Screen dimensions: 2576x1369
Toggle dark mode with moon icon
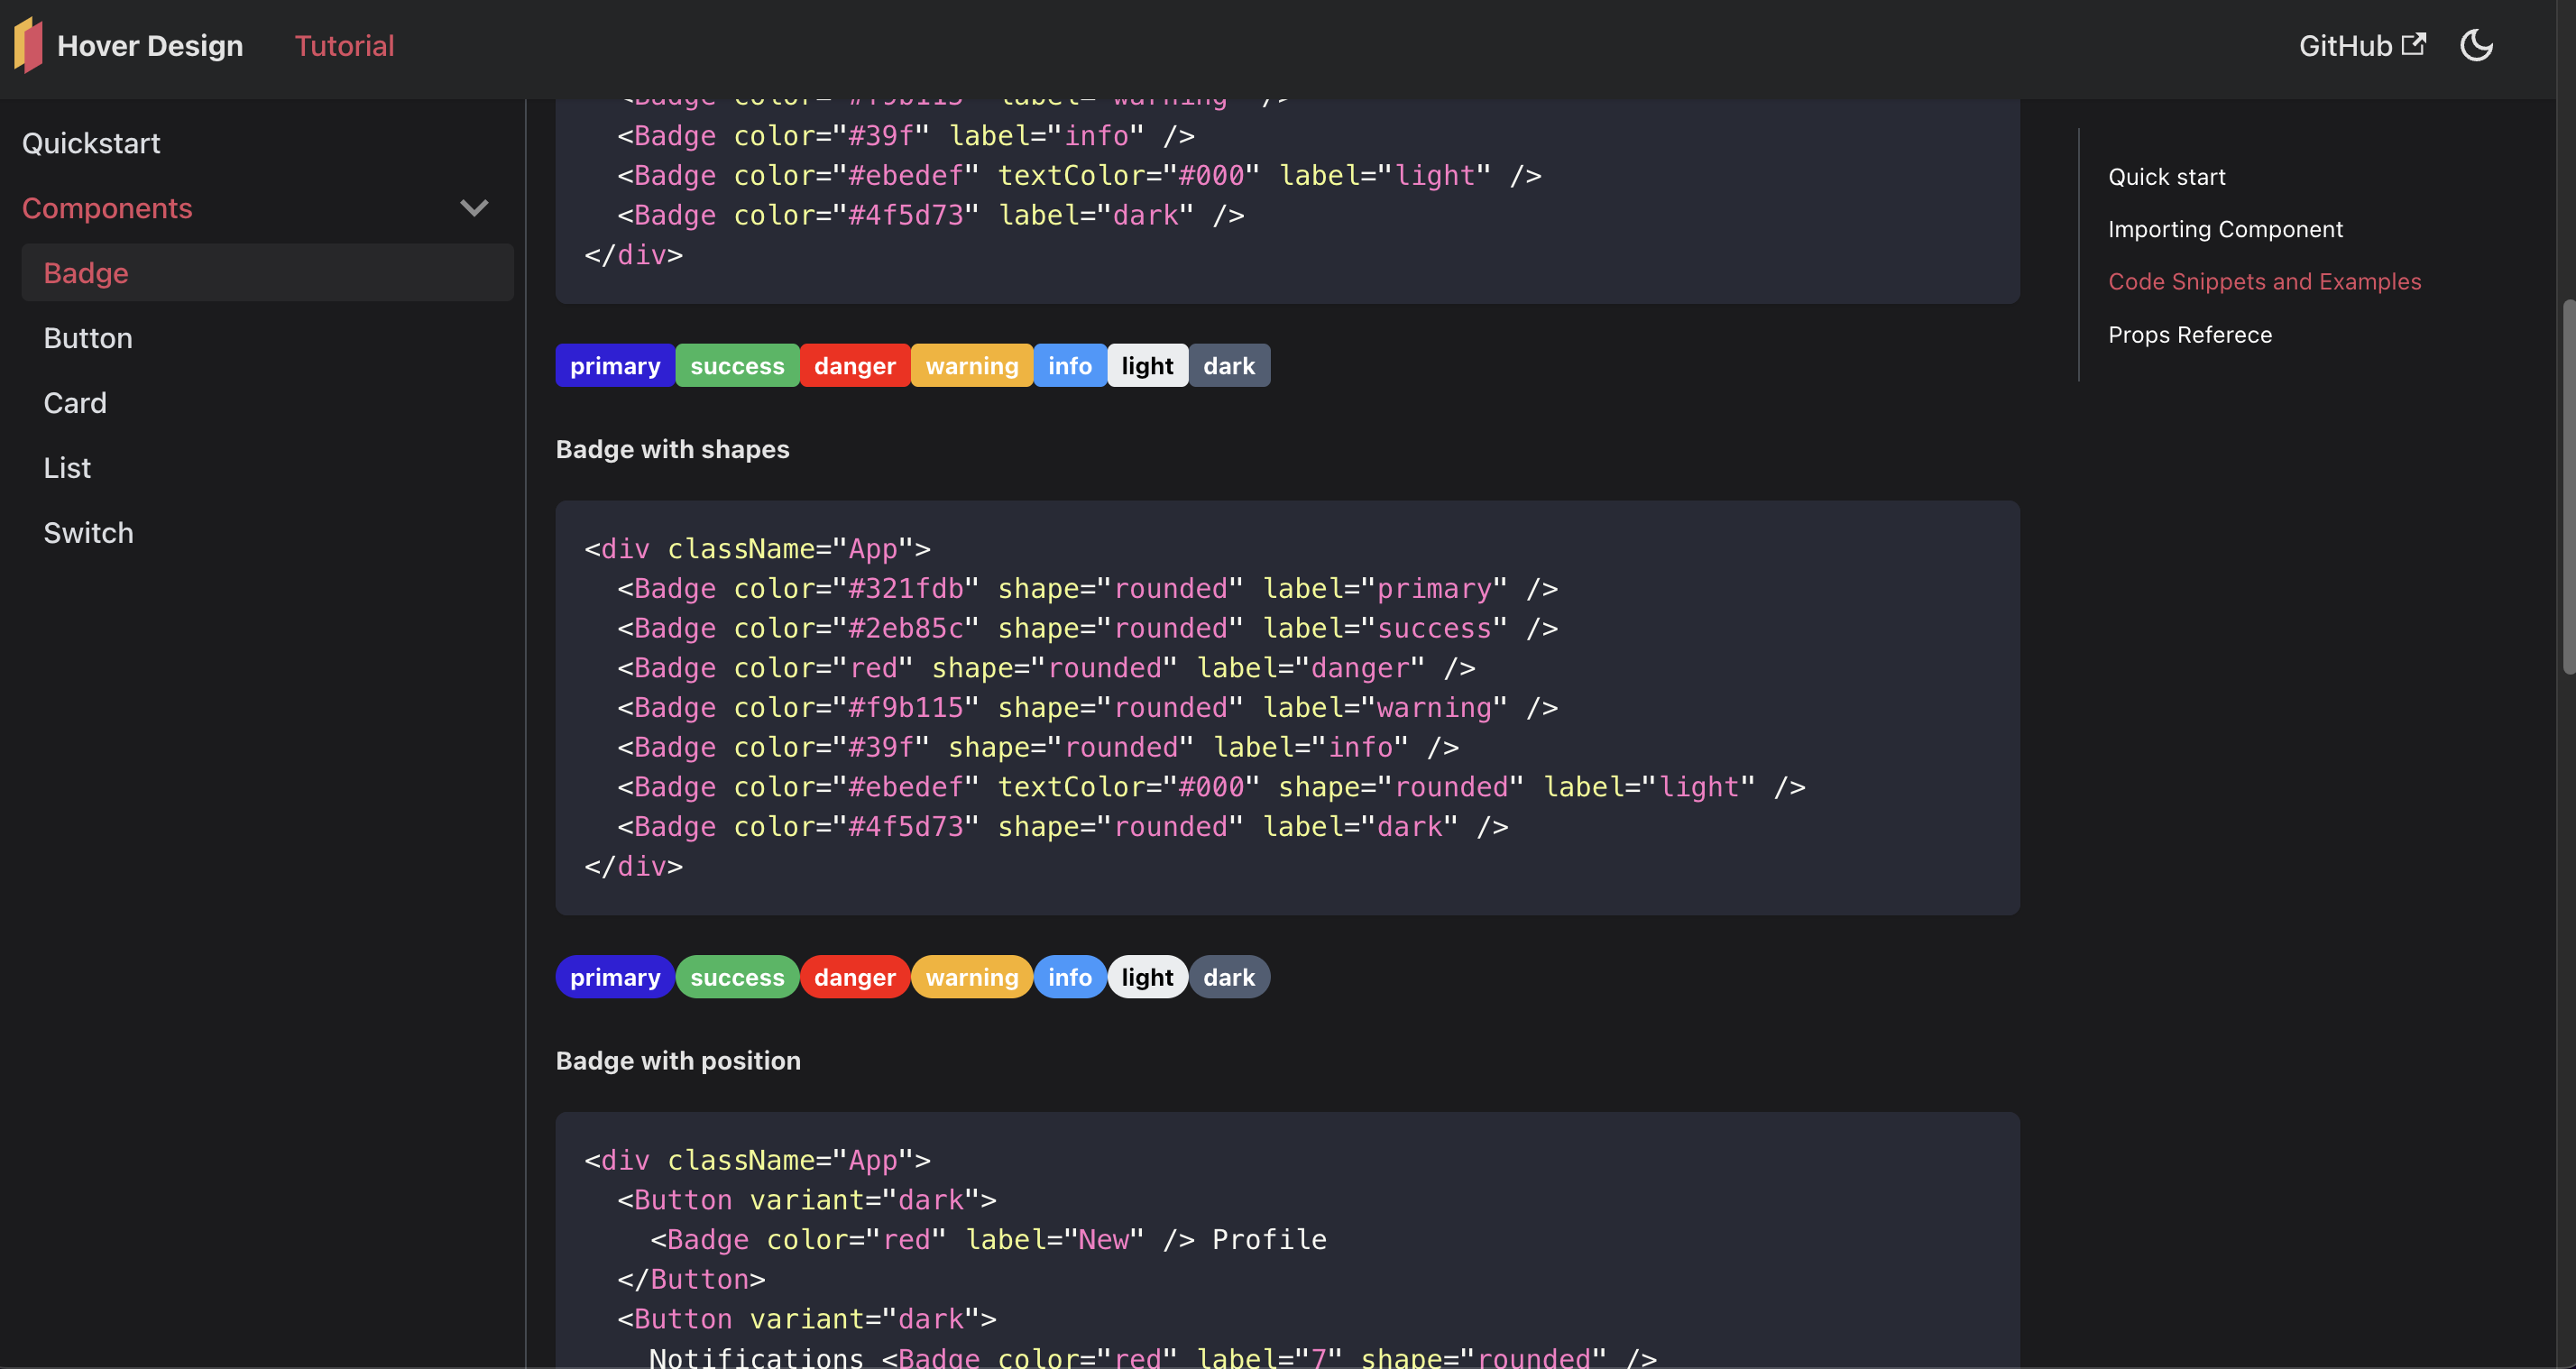click(2476, 45)
